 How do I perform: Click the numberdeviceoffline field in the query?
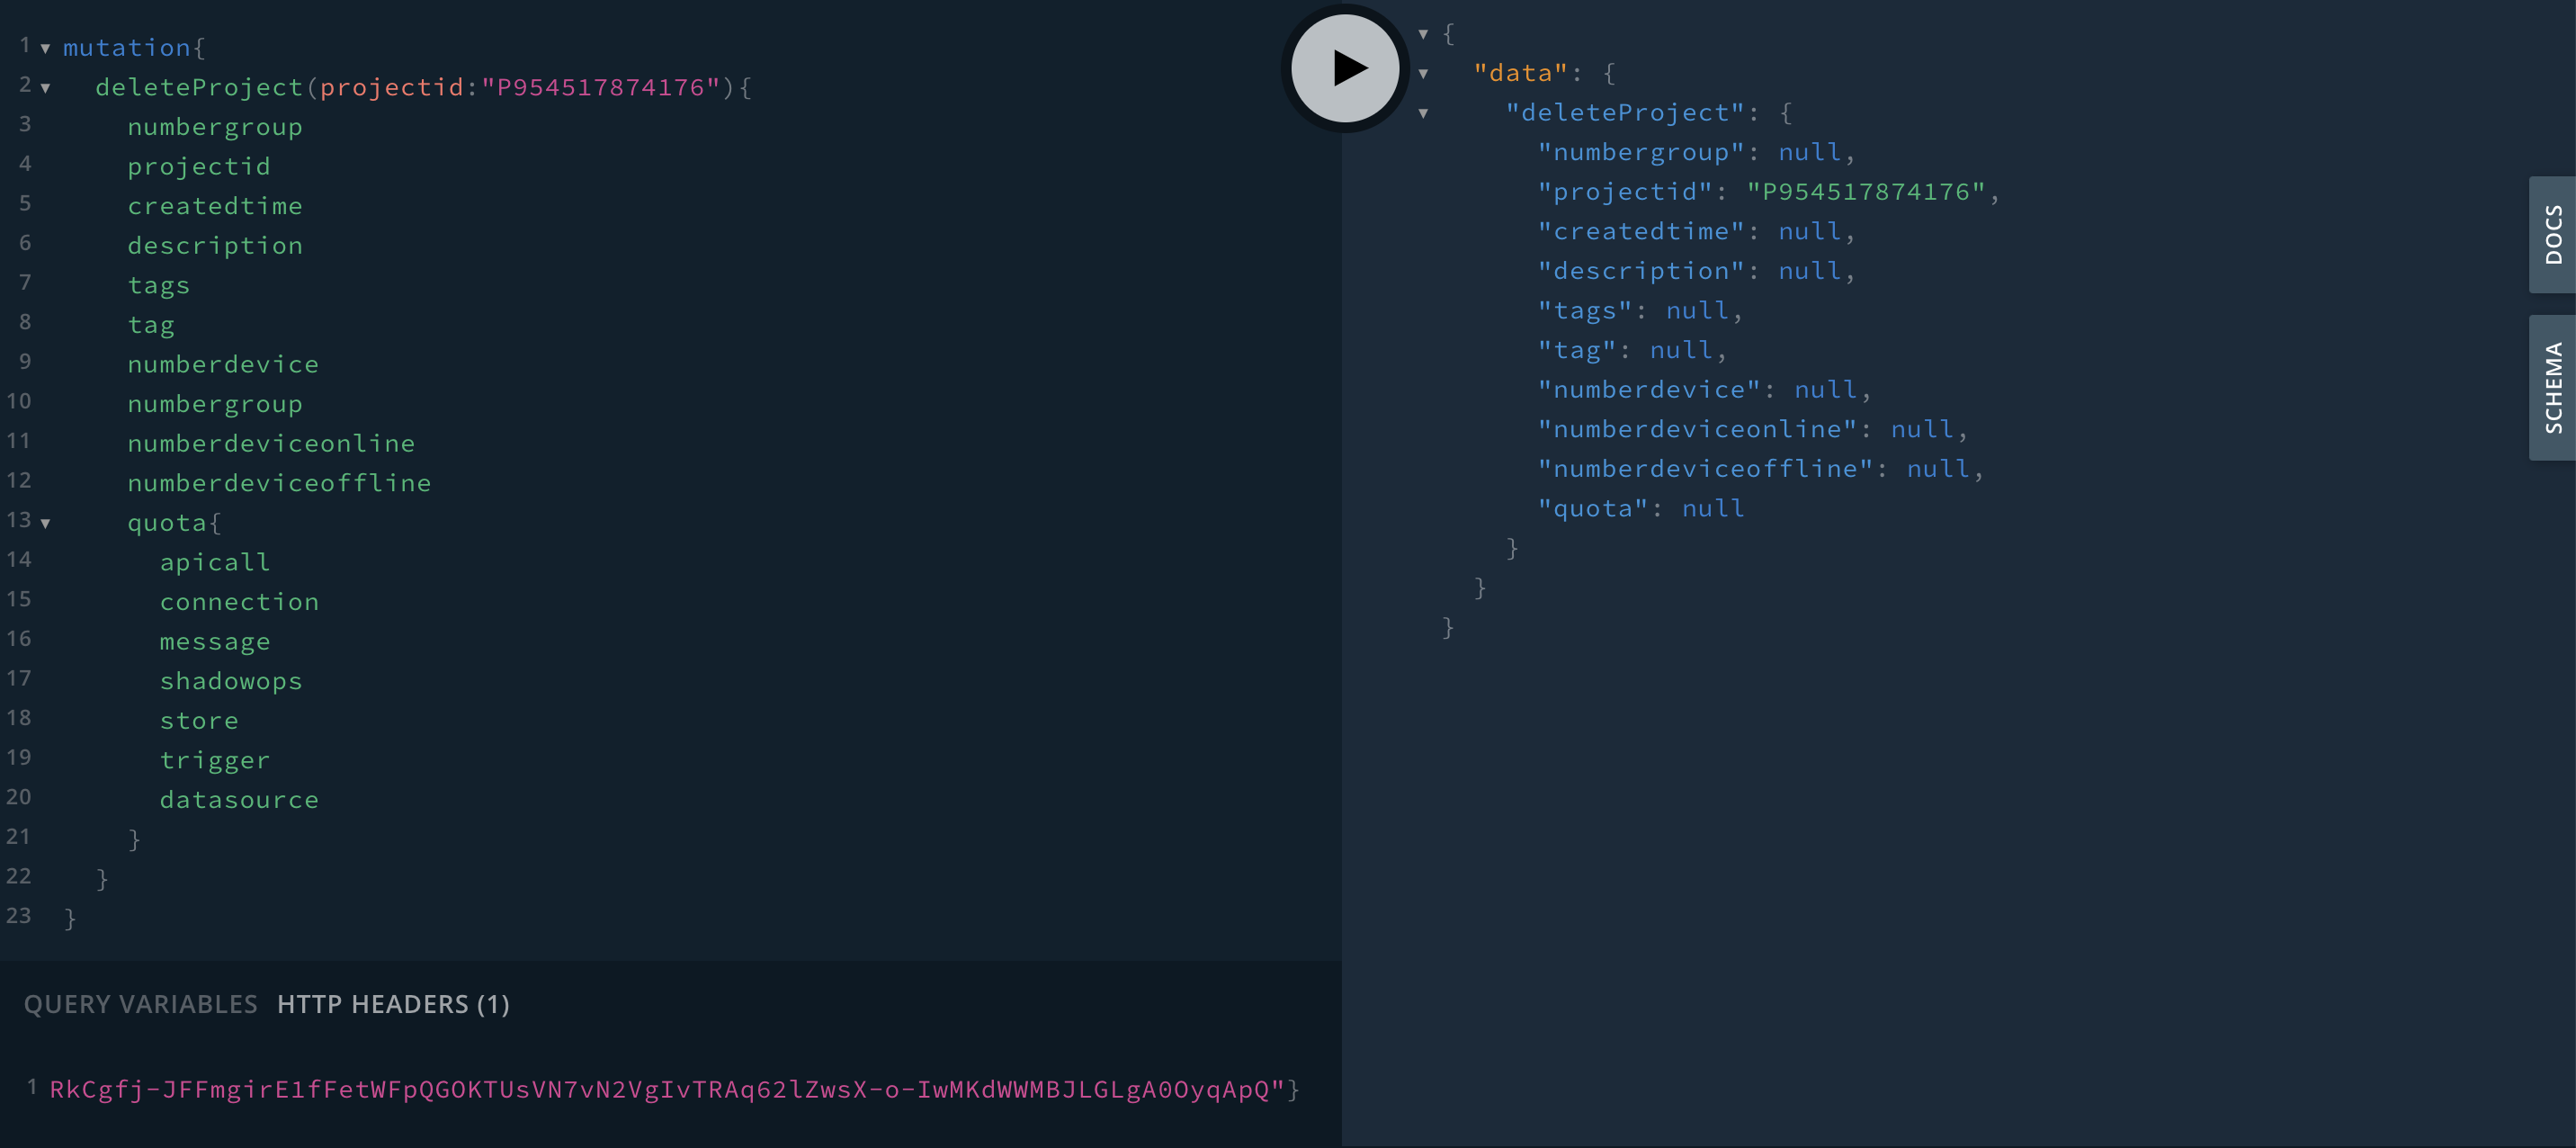(279, 483)
